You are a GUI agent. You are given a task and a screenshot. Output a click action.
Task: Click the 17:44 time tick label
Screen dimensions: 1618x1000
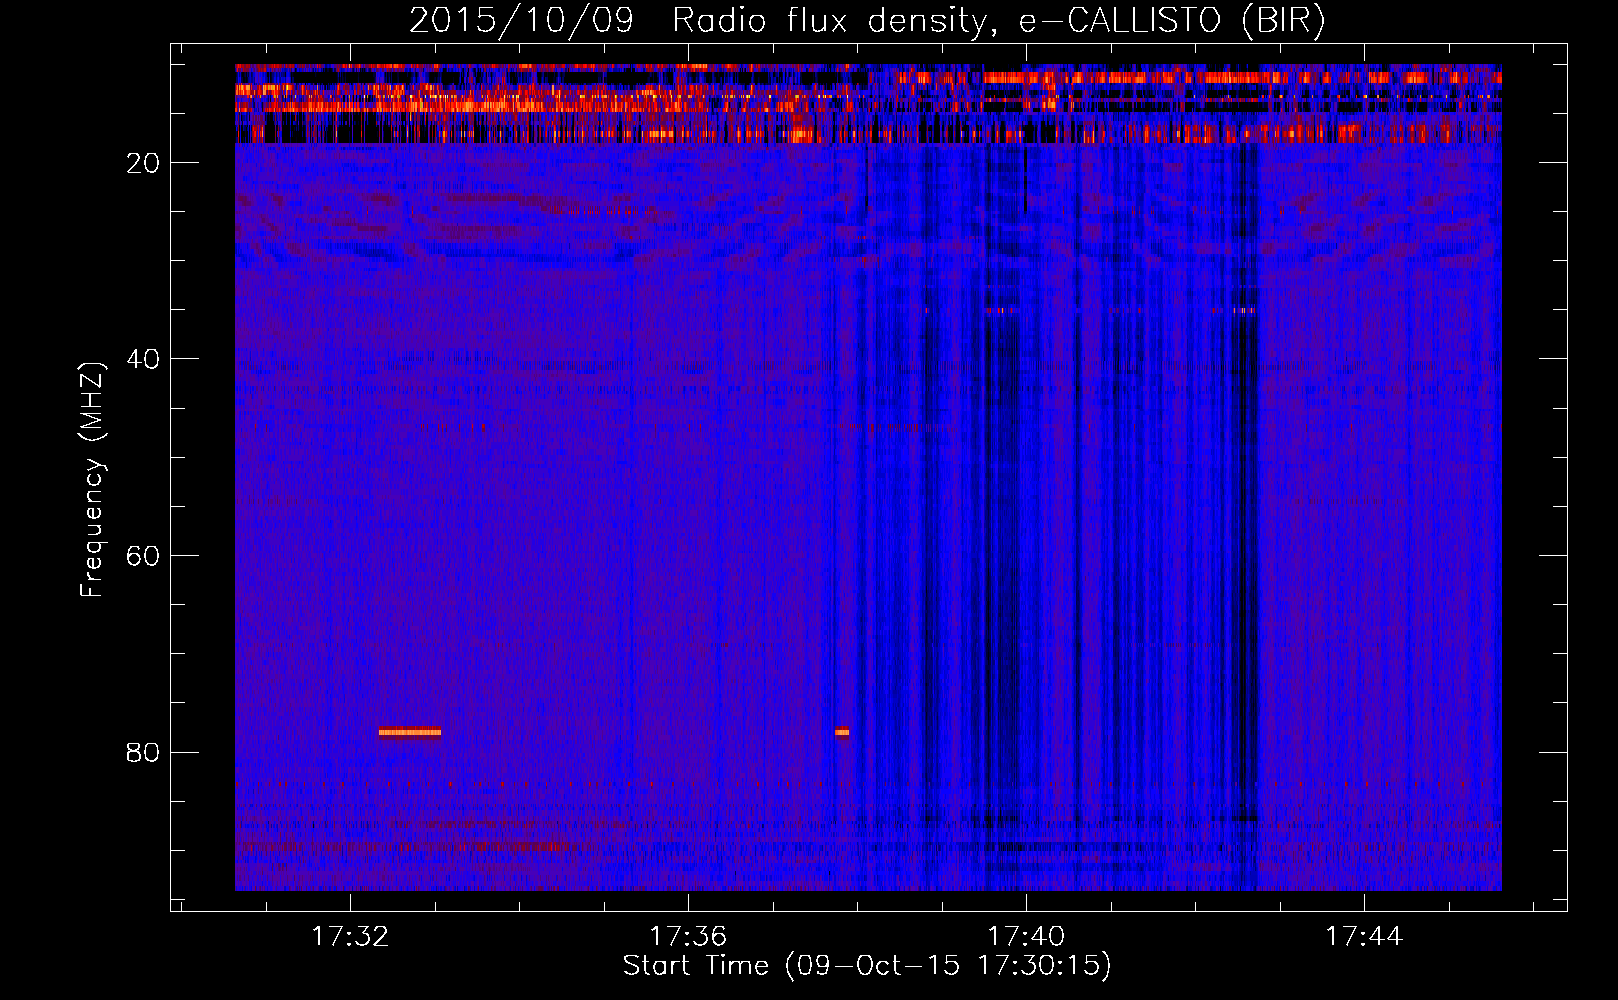click(1364, 937)
